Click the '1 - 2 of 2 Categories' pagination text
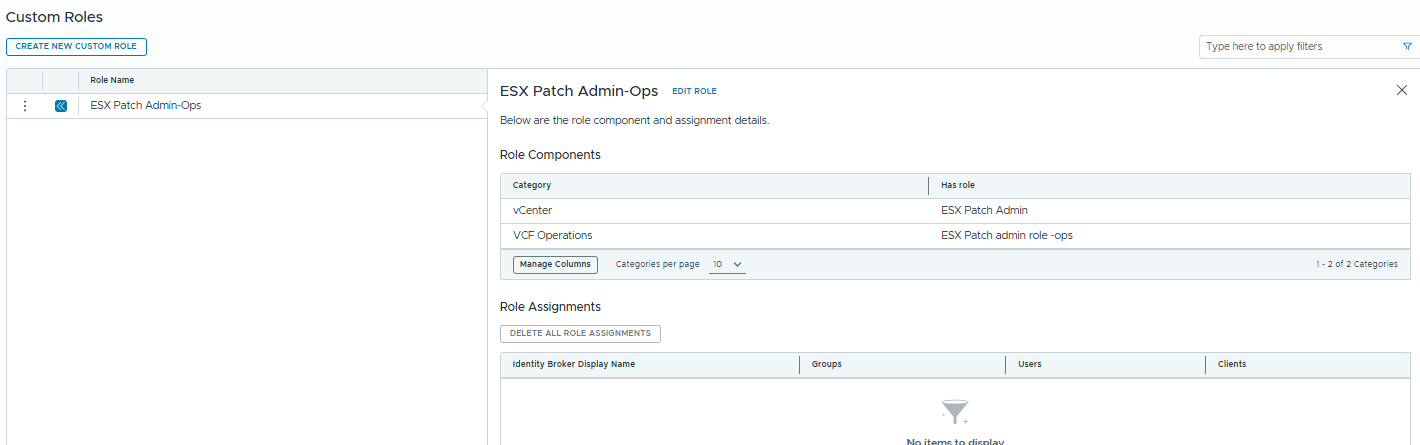The image size is (1420, 445). tap(1357, 264)
